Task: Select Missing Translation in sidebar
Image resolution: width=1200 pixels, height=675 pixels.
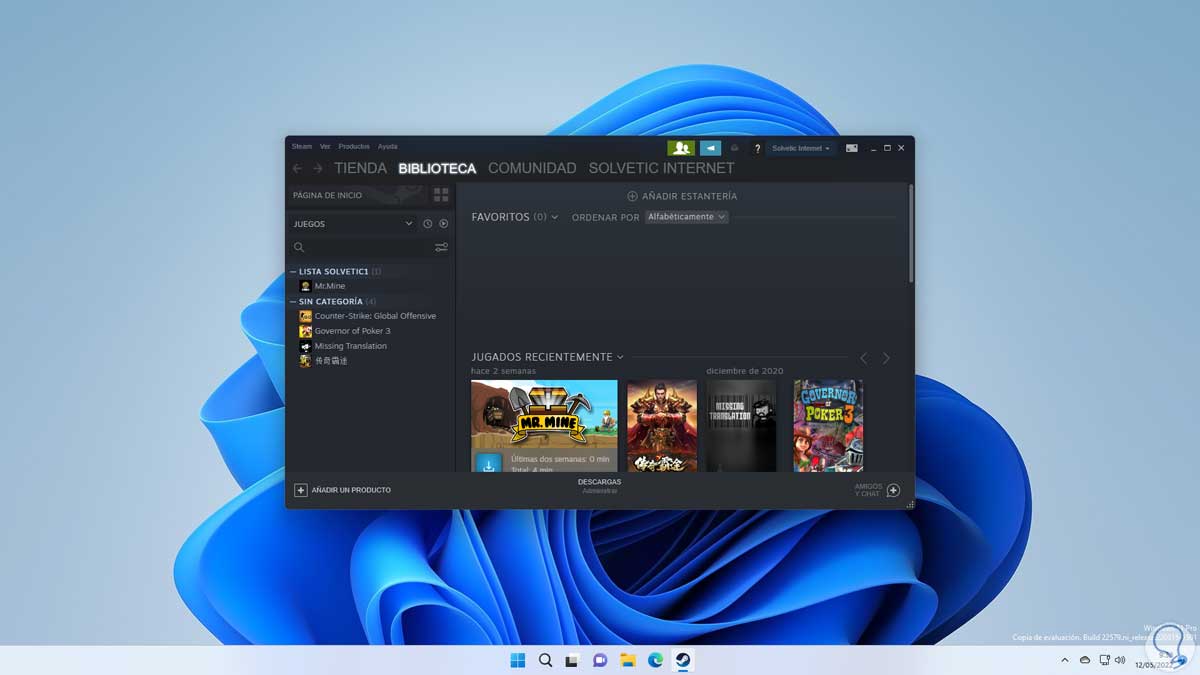Action: pyautogui.click(x=351, y=346)
